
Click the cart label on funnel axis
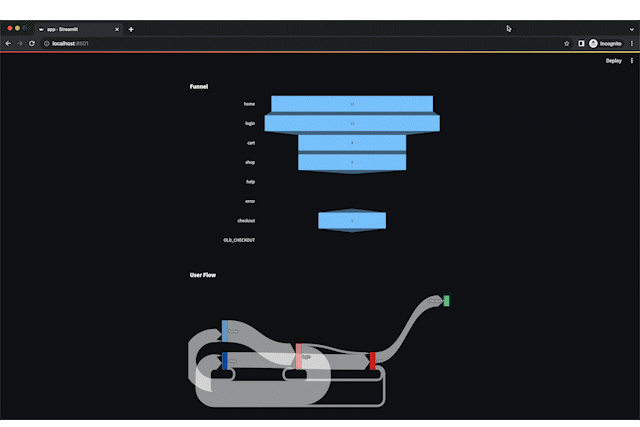[251, 143]
